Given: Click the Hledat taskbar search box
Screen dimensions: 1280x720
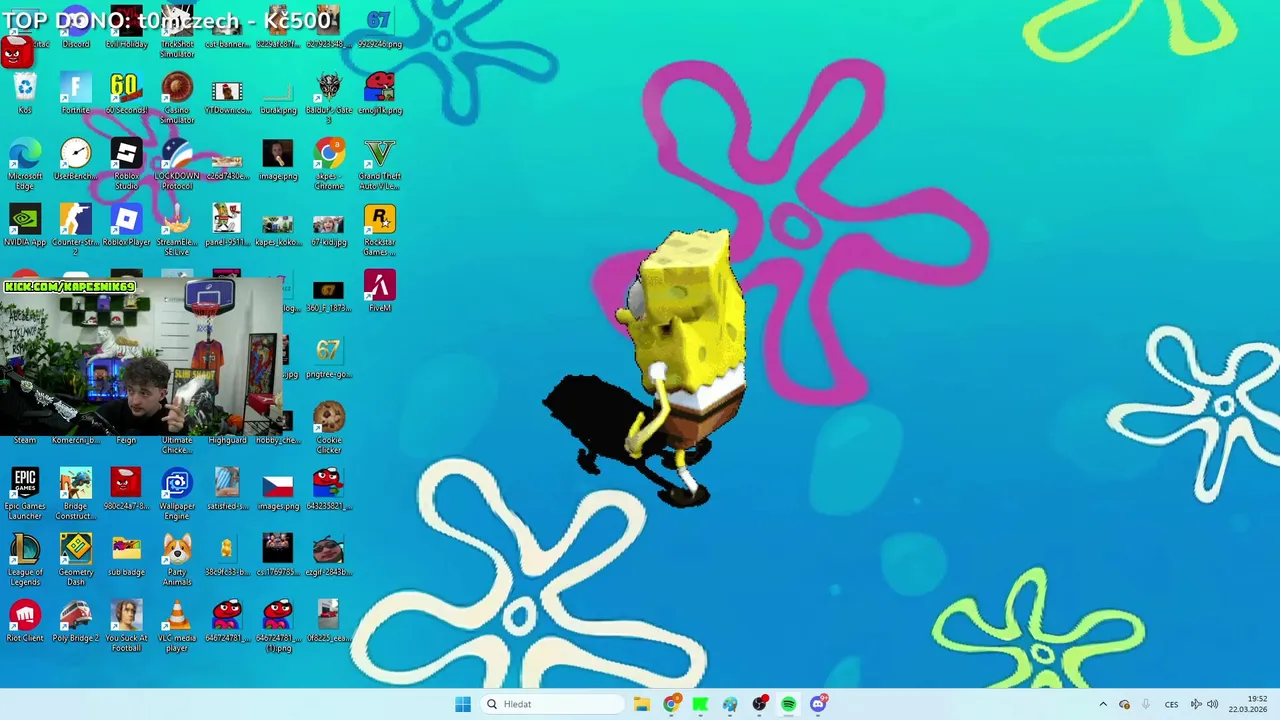Looking at the screenshot, I should coord(552,704).
